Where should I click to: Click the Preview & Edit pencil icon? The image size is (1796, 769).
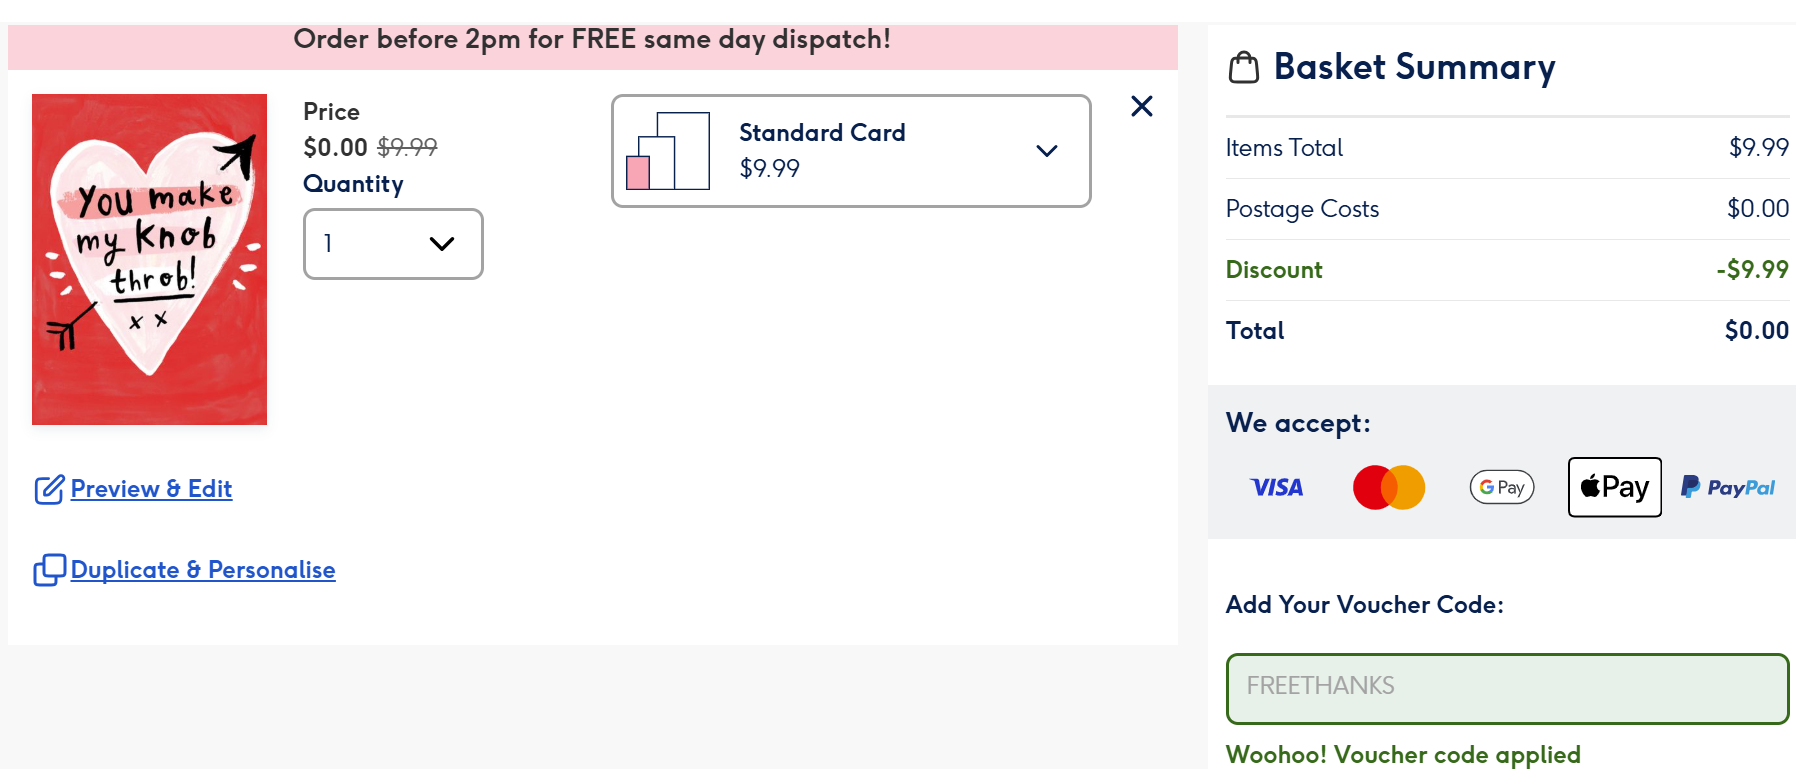(x=49, y=490)
